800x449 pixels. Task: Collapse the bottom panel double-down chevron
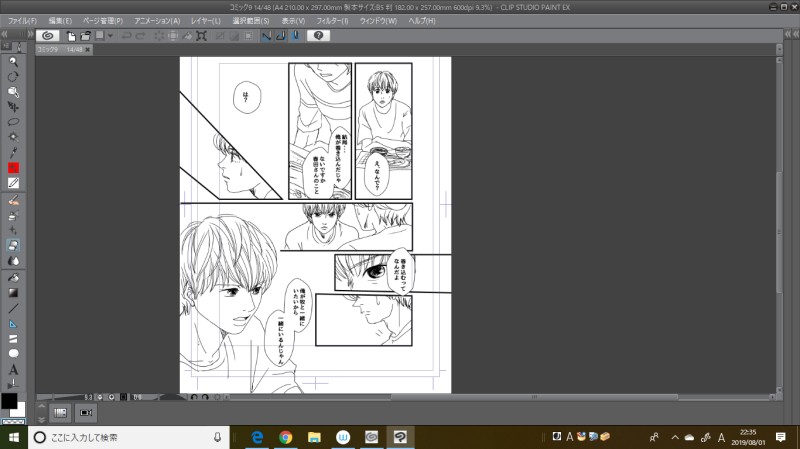click(42, 419)
